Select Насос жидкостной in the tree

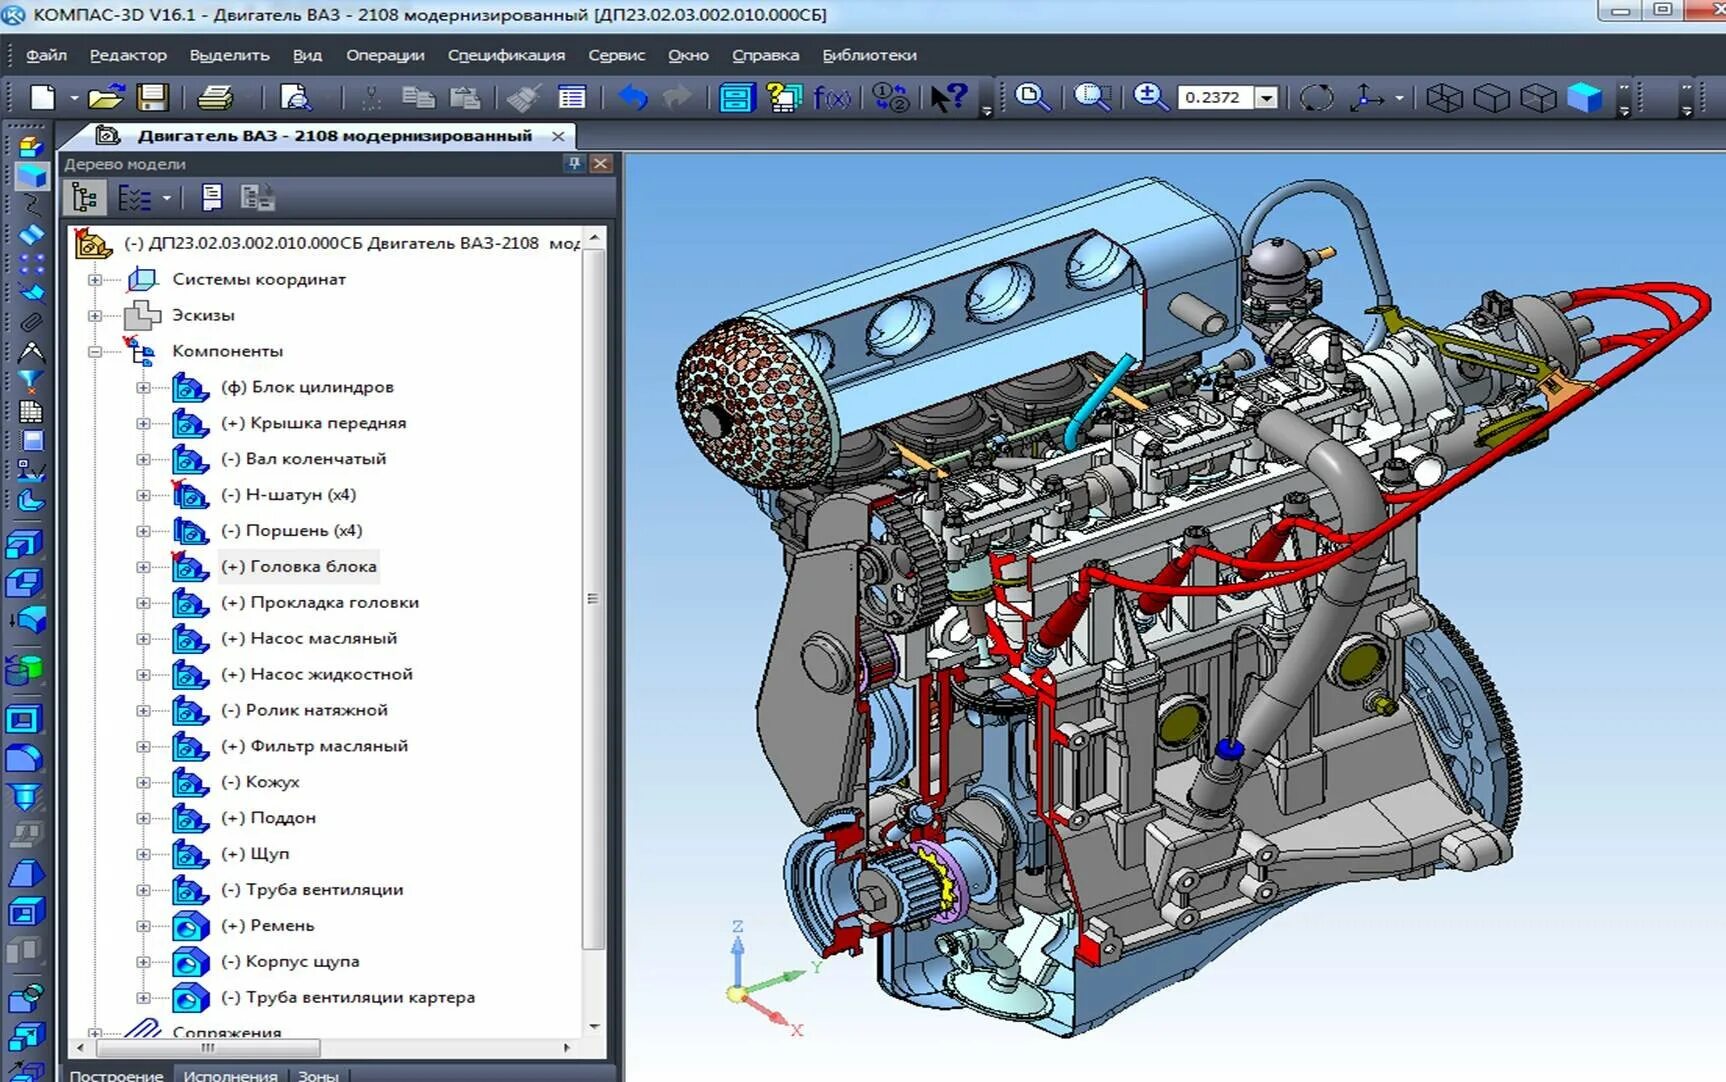[x=317, y=675]
